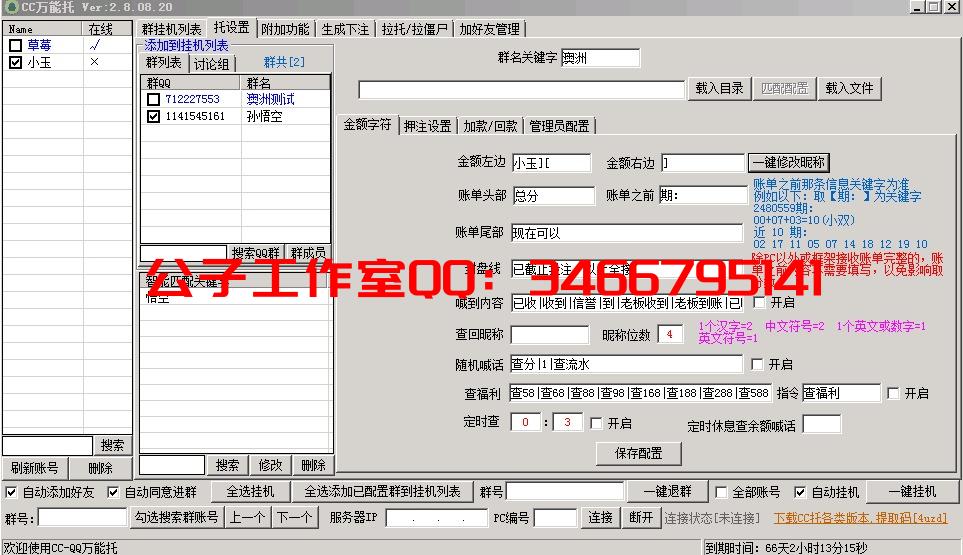Focus the 服务器IP address field
The width and height of the screenshot is (963, 555).
(436, 518)
